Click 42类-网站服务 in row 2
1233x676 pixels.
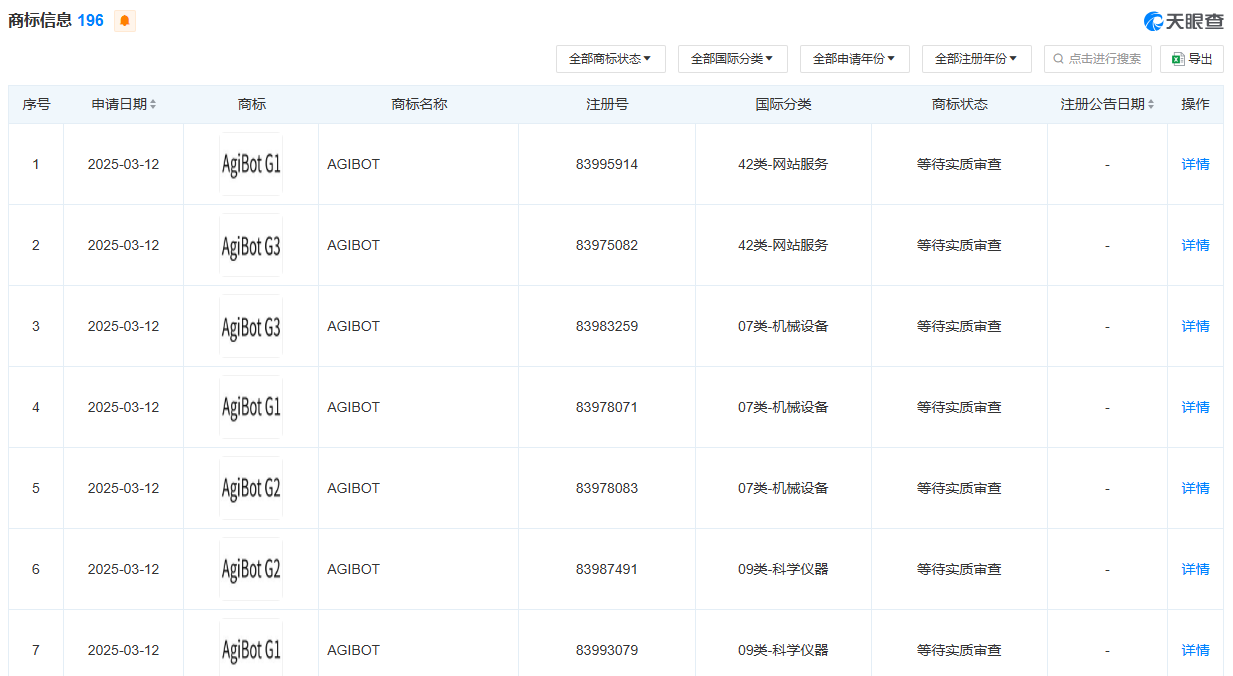click(x=783, y=245)
